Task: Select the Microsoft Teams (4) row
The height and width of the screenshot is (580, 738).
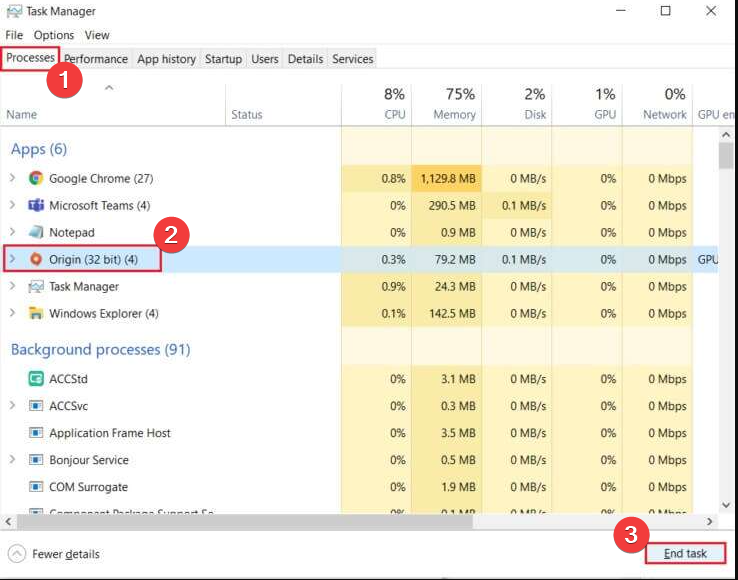Action: (360, 205)
